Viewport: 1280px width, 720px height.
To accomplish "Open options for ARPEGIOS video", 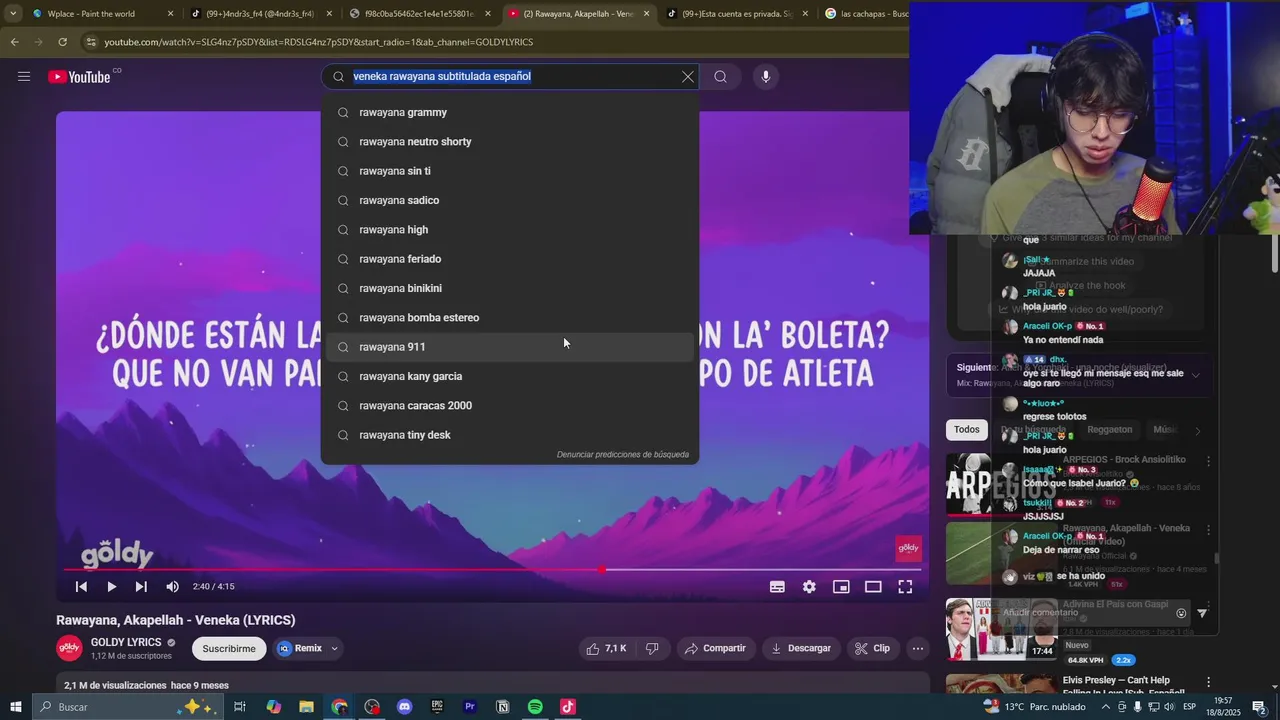I will click(1208, 461).
